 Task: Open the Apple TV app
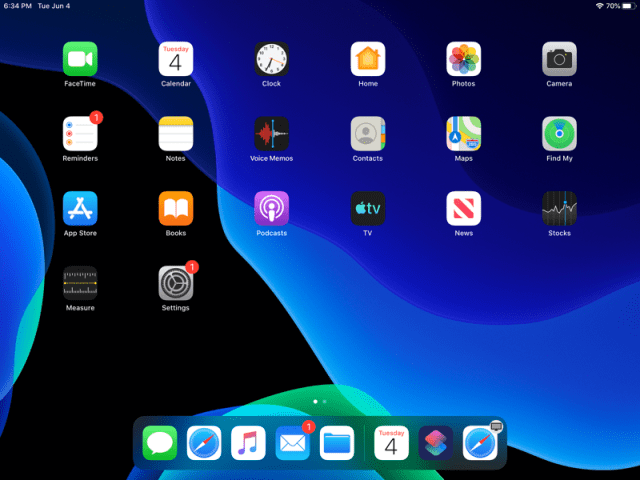(367, 208)
